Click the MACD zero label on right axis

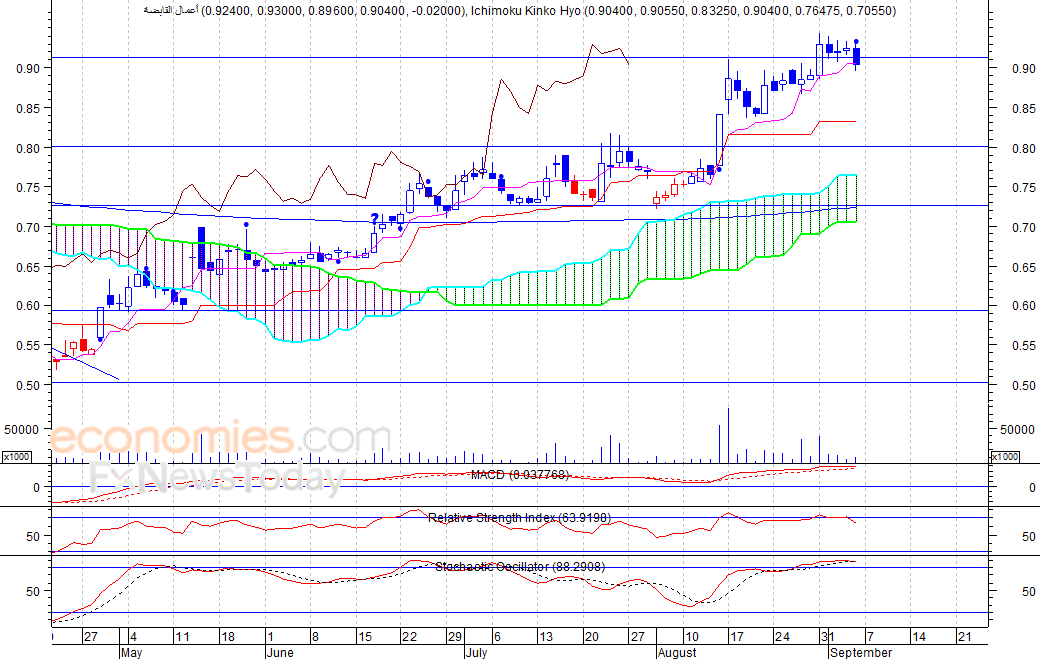click(x=1032, y=487)
